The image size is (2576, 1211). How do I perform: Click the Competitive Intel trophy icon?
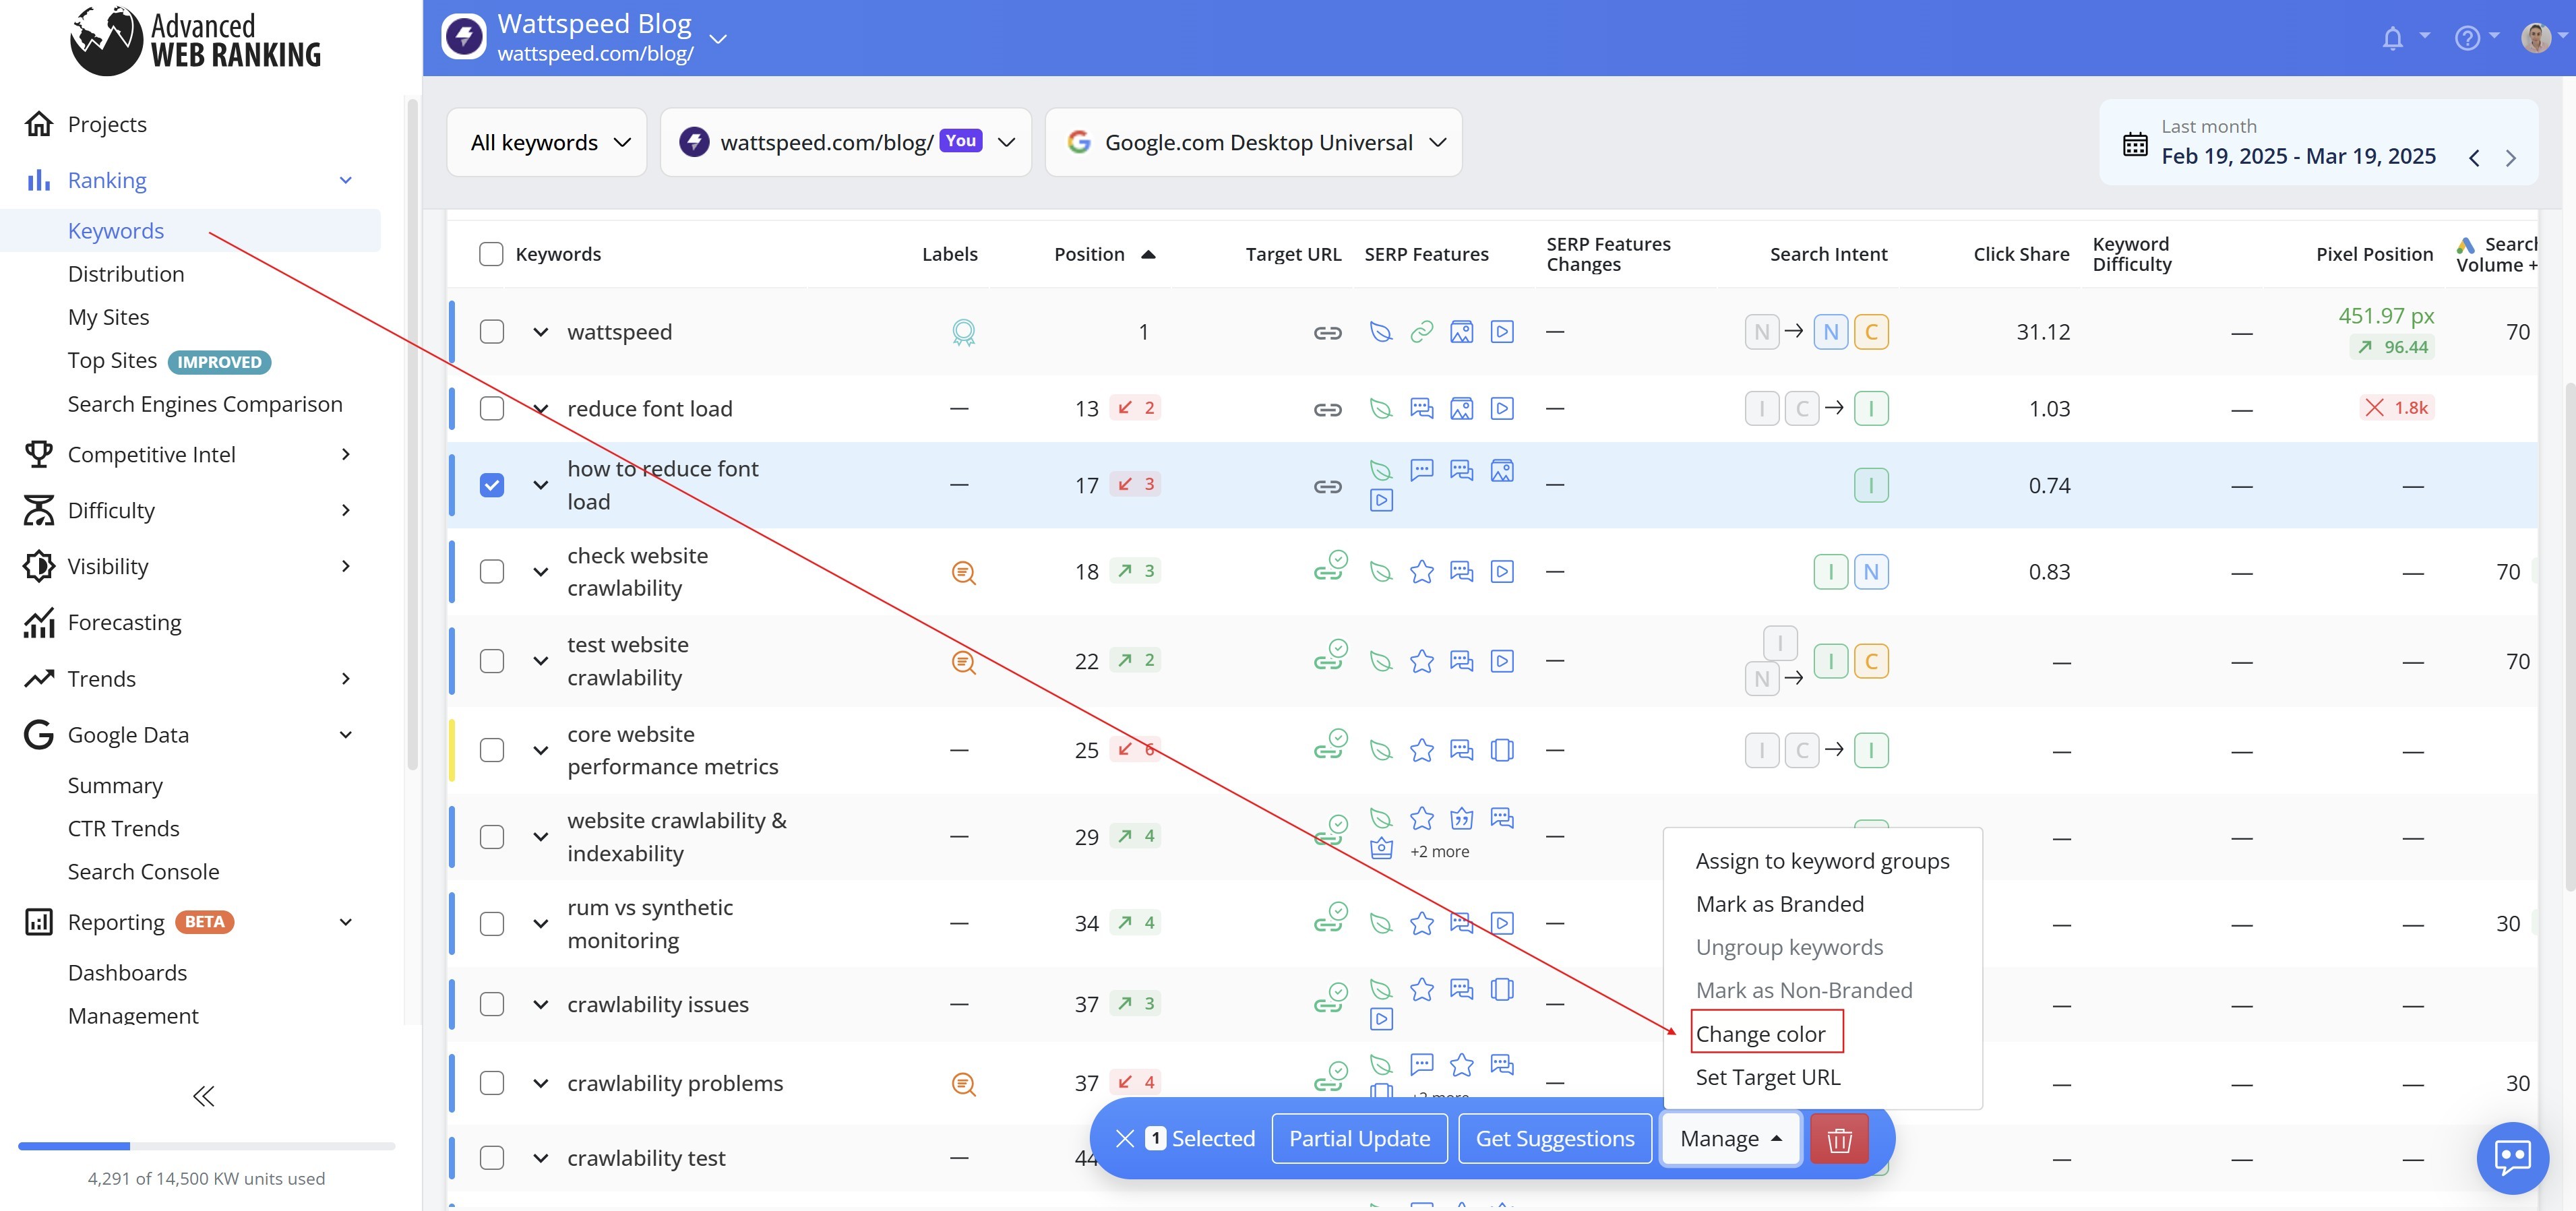(39, 454)
